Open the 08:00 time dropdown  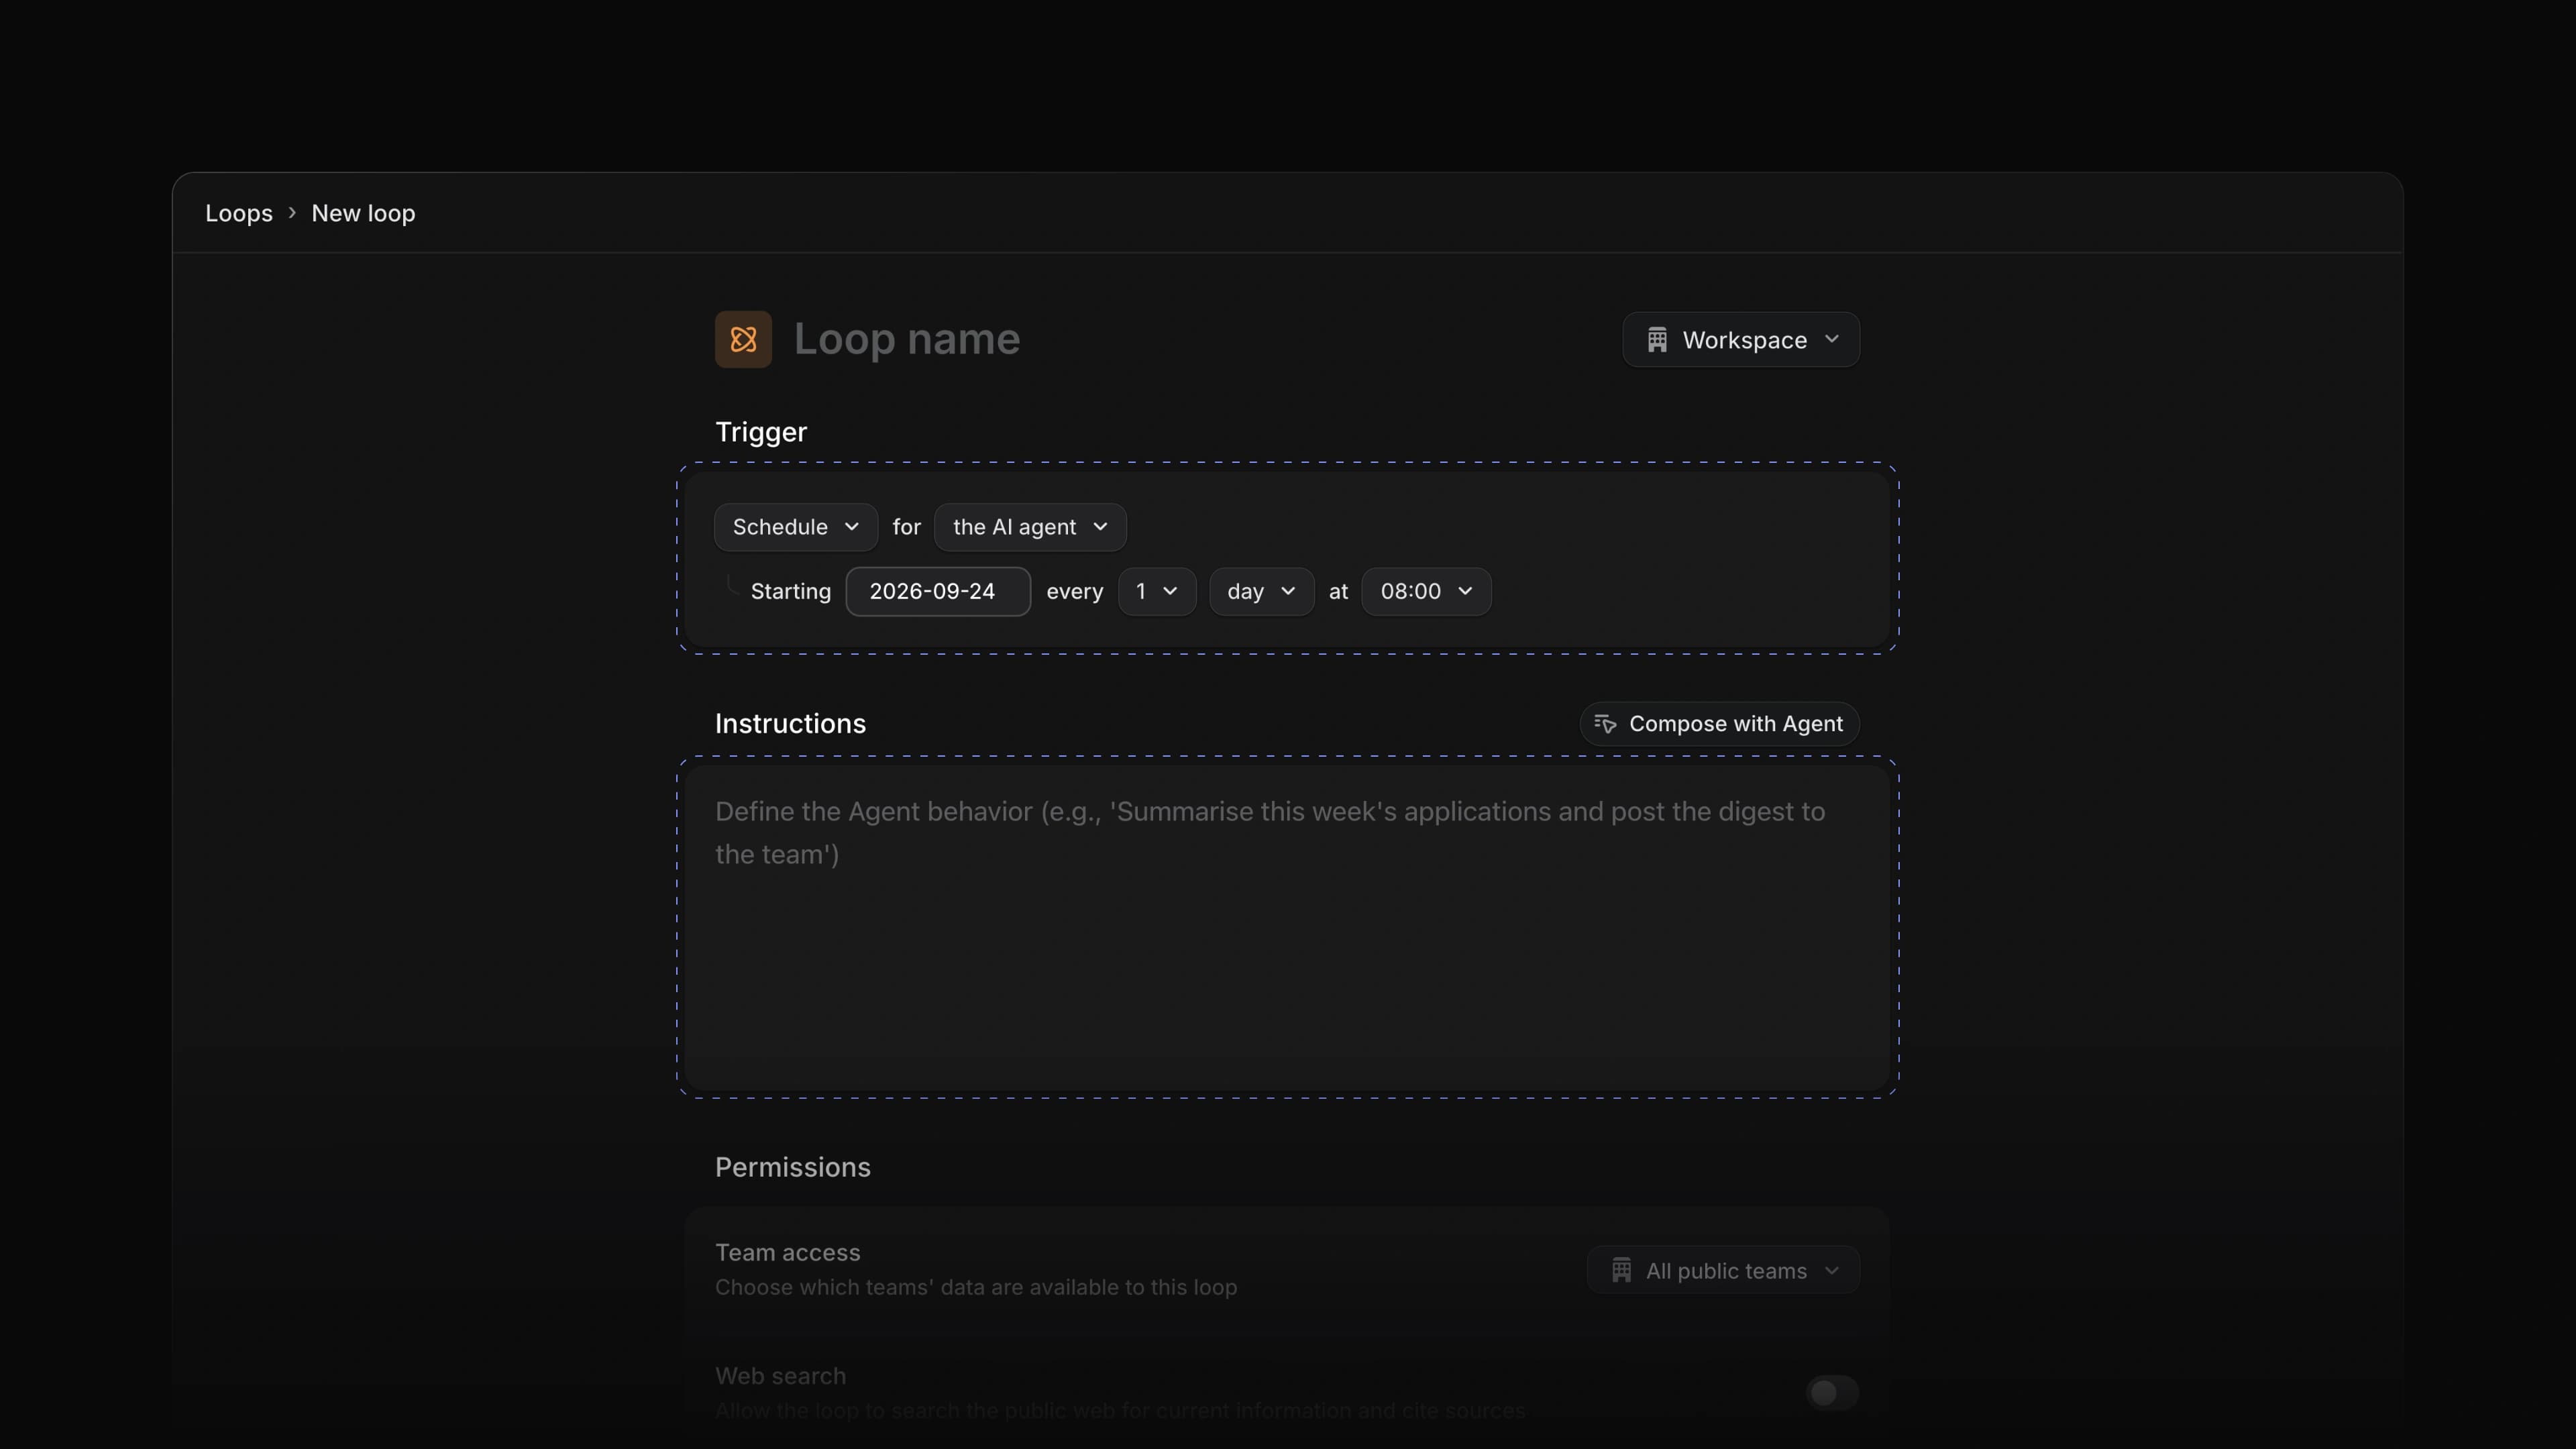click(1426, 591)
